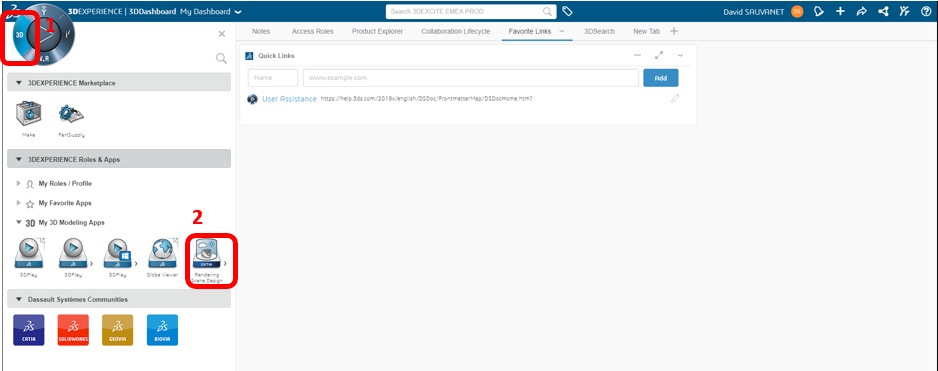Switch to the Collaboration Lifecycle tab

point(456,31)
